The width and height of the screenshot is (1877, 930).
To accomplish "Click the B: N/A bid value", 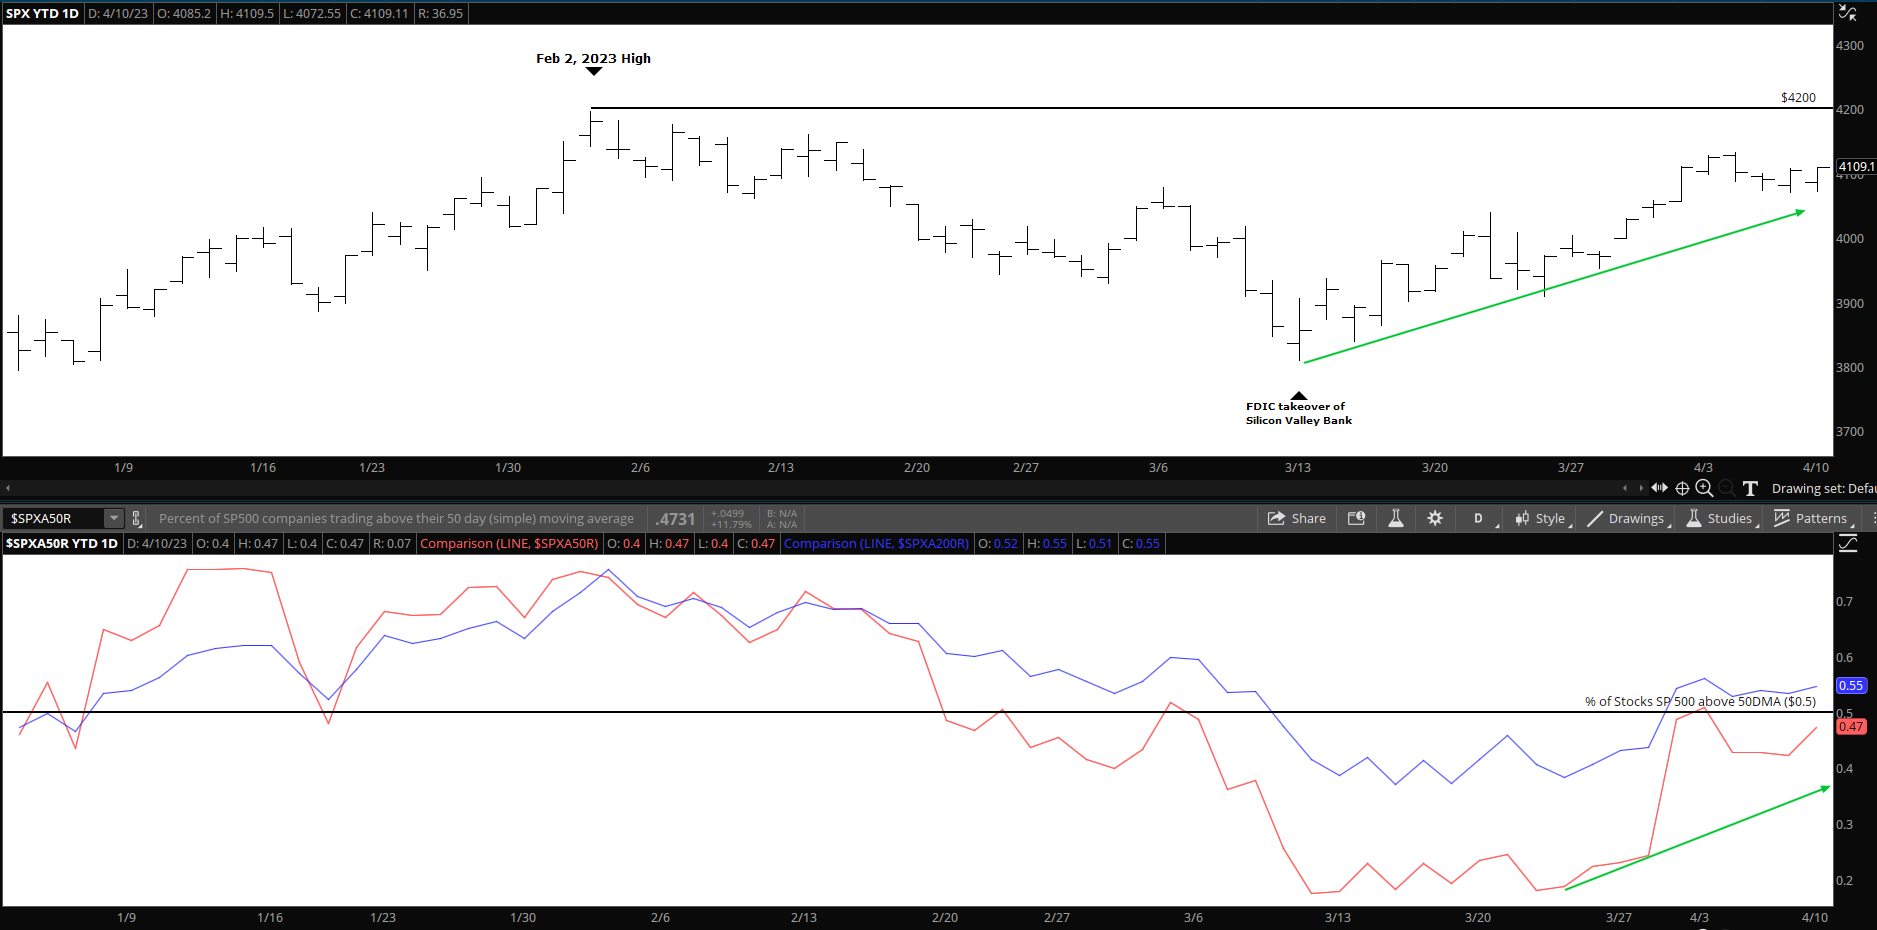I will pos(782,513).
